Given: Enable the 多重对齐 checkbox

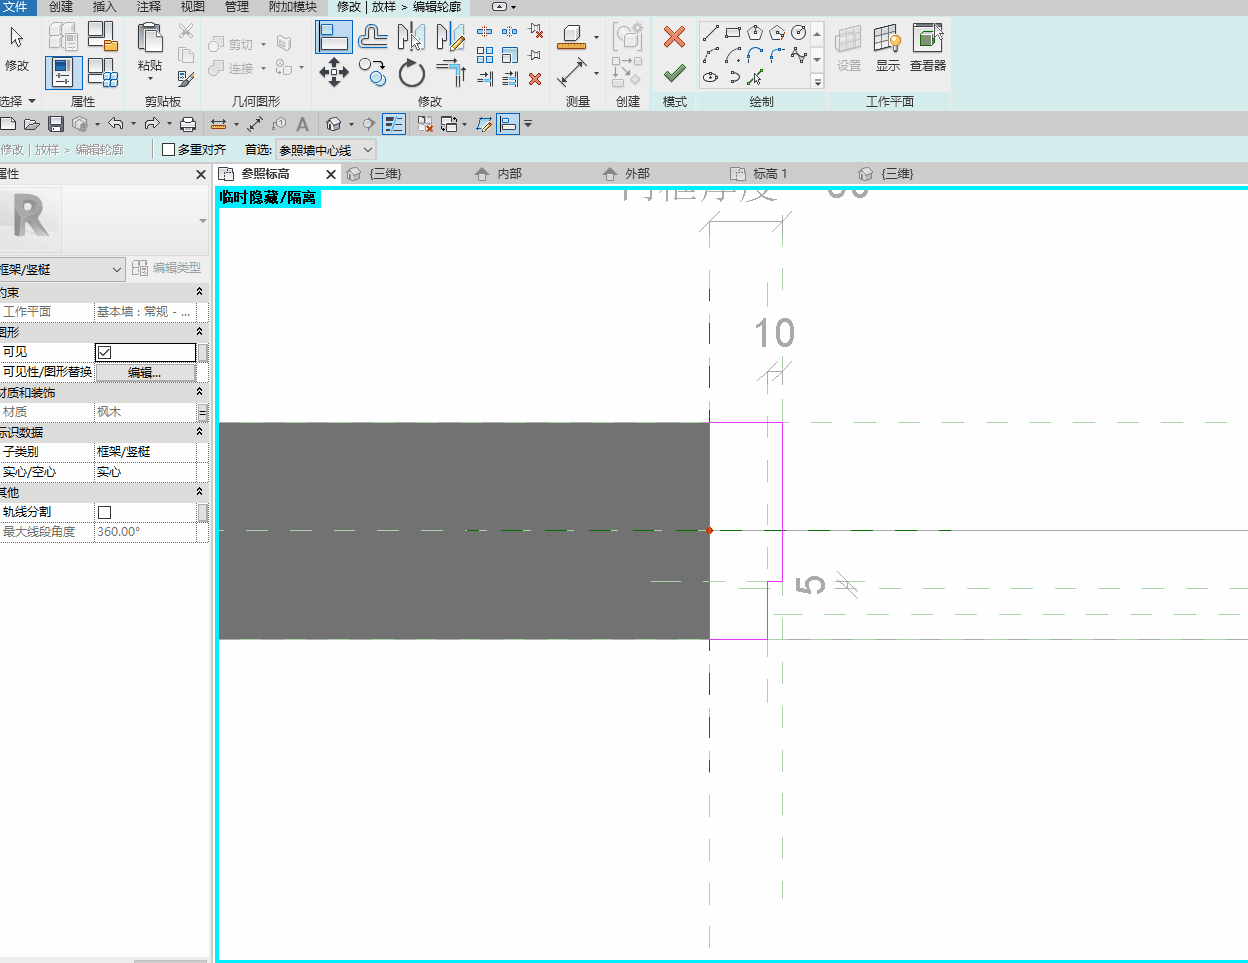Looking at the screenshot, I should [169, 150].
